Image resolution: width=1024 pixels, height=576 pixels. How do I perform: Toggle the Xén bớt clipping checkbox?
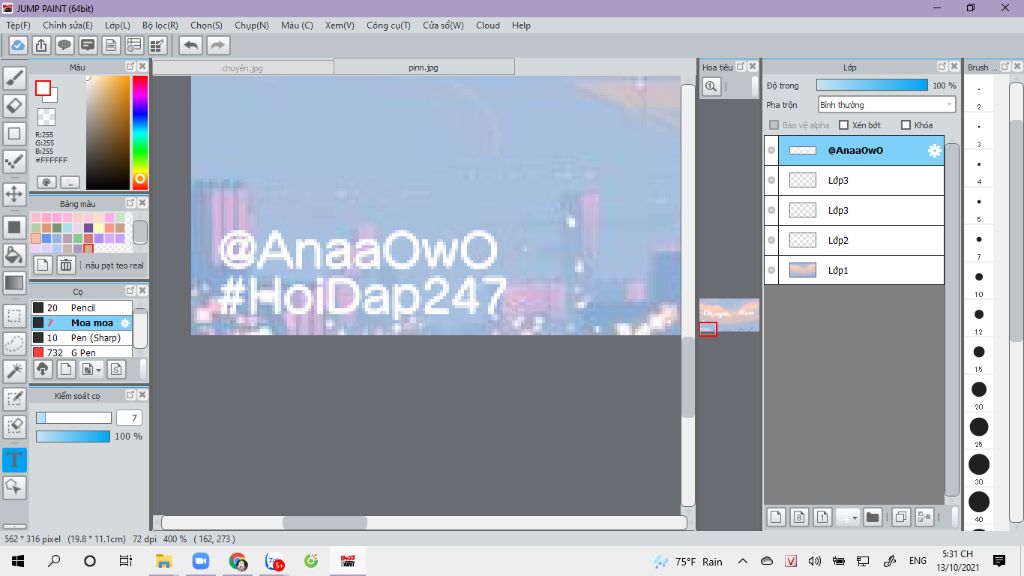click(x=844, y=125)
